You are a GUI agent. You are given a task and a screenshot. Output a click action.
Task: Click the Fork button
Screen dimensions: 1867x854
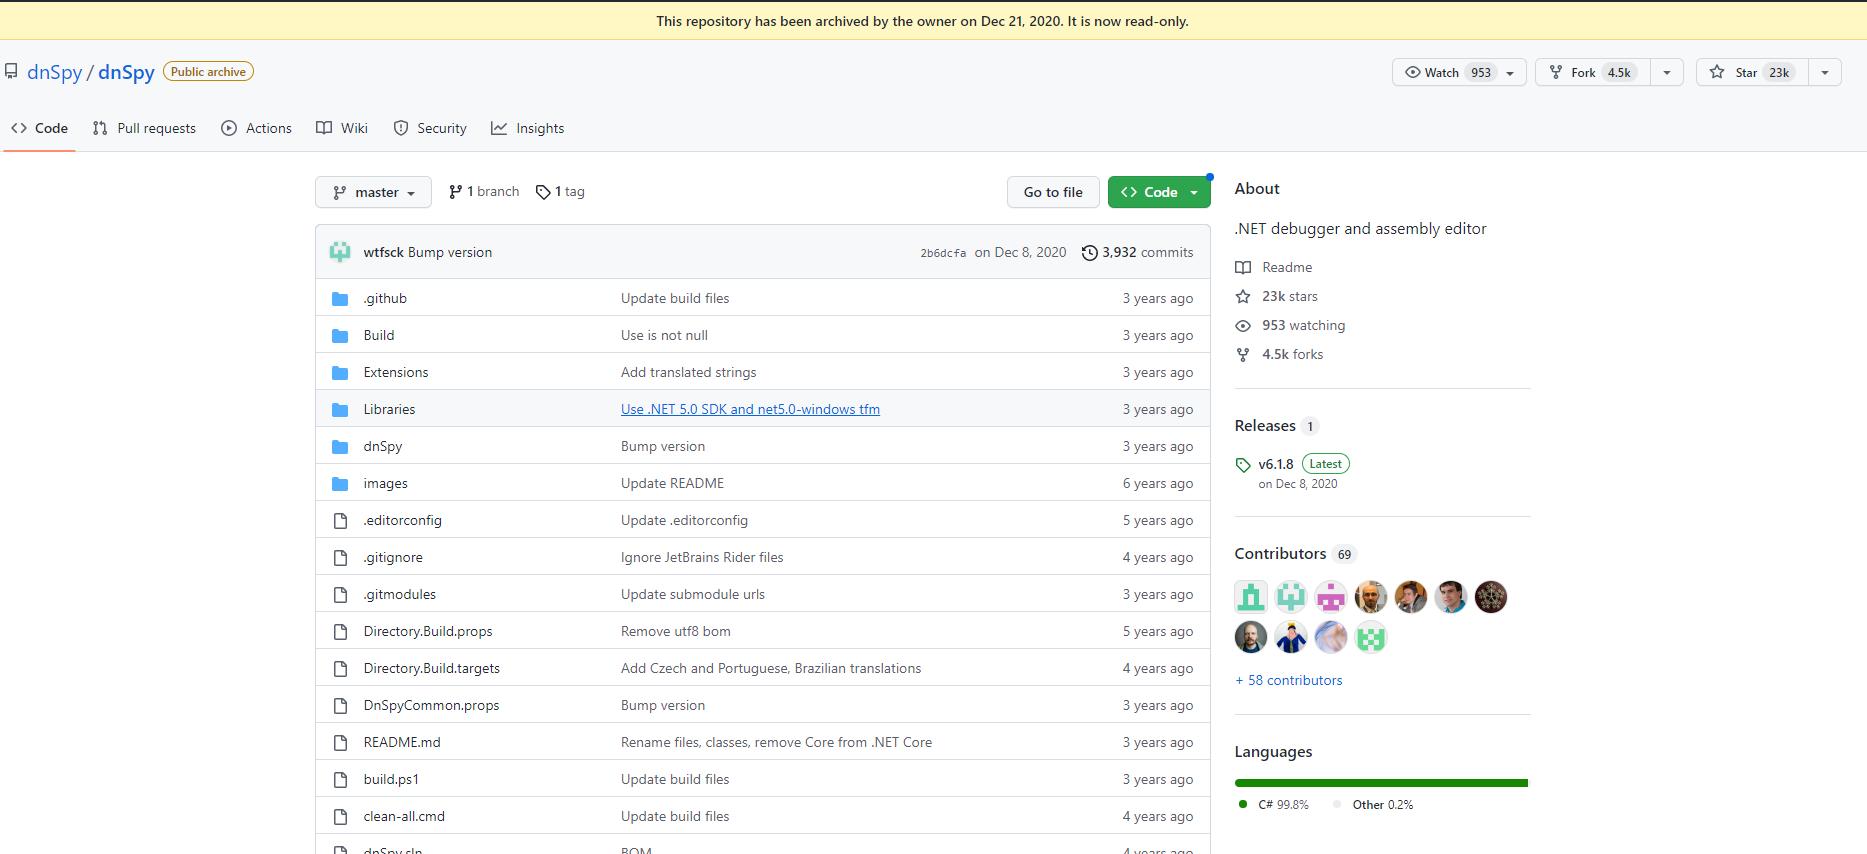tap(1592, 72)
